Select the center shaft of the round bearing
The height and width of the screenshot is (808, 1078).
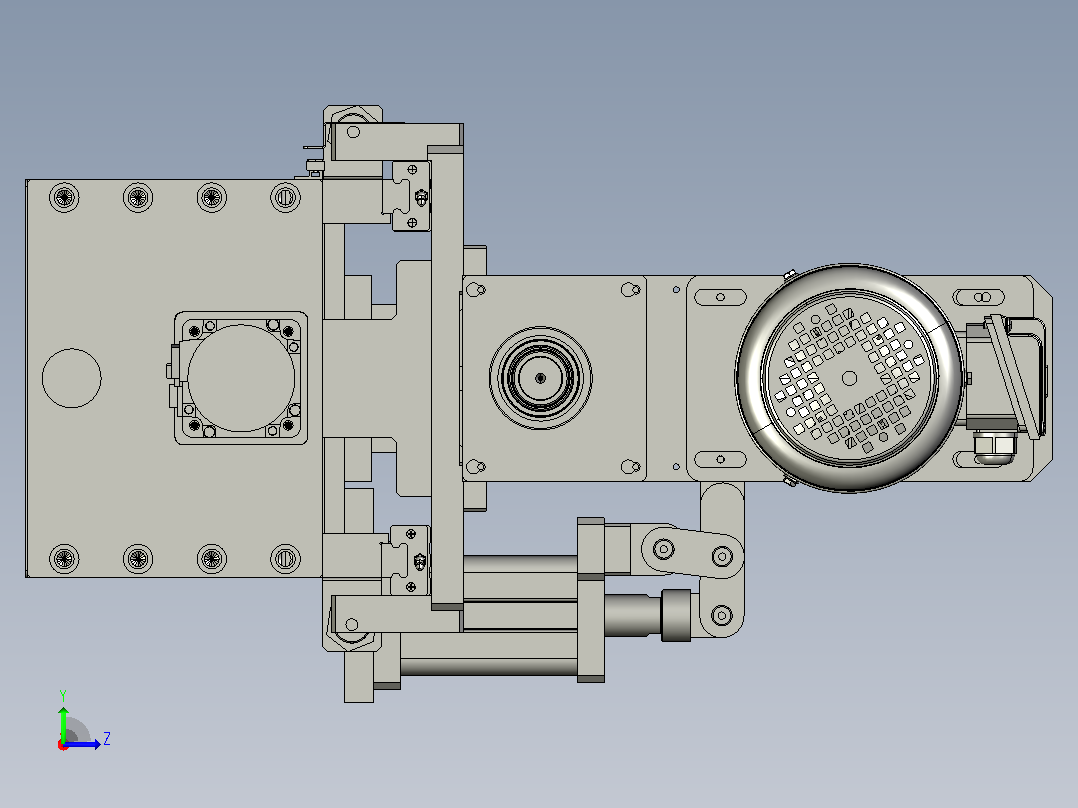540,378
